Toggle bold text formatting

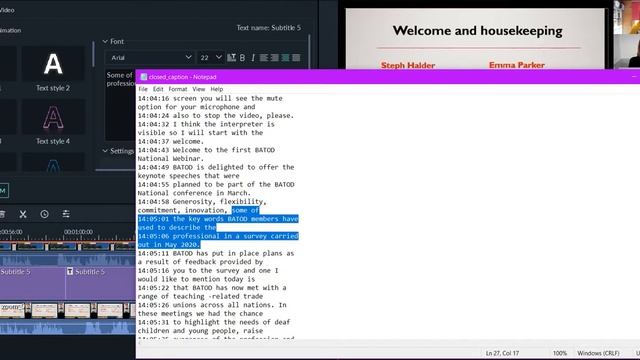(x=242, y=58)
